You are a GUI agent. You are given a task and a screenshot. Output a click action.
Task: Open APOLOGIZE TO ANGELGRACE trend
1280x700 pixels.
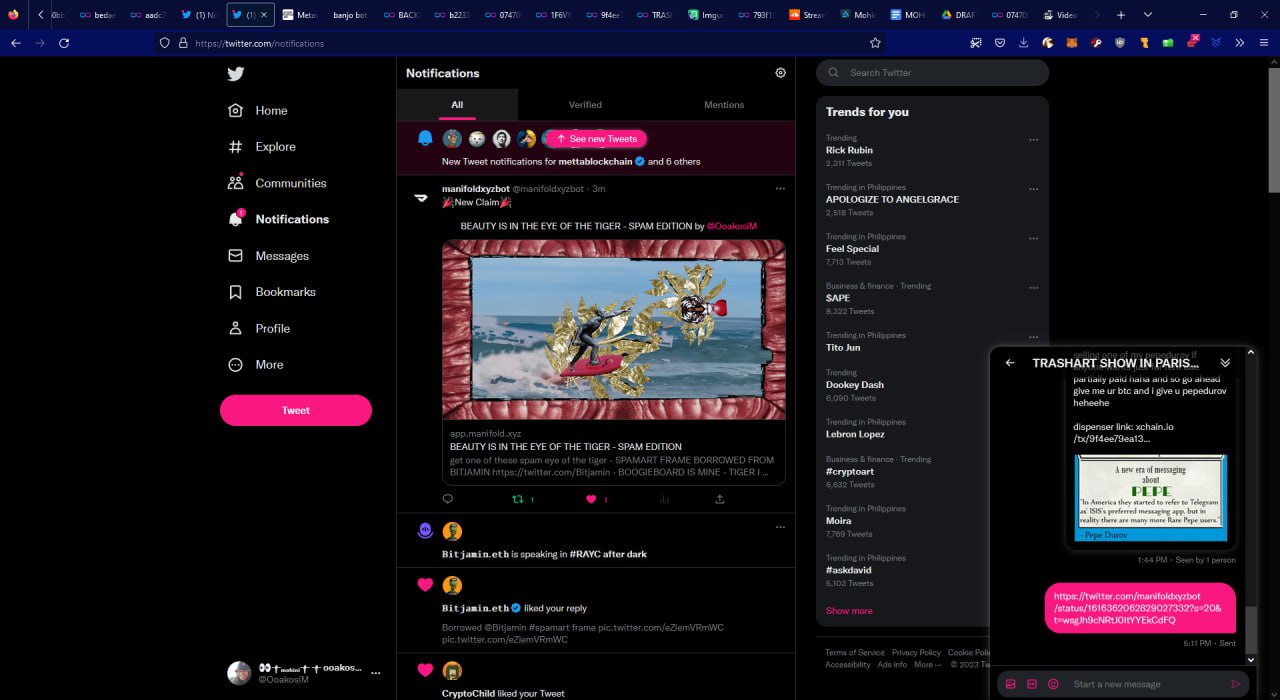(892, 199)
